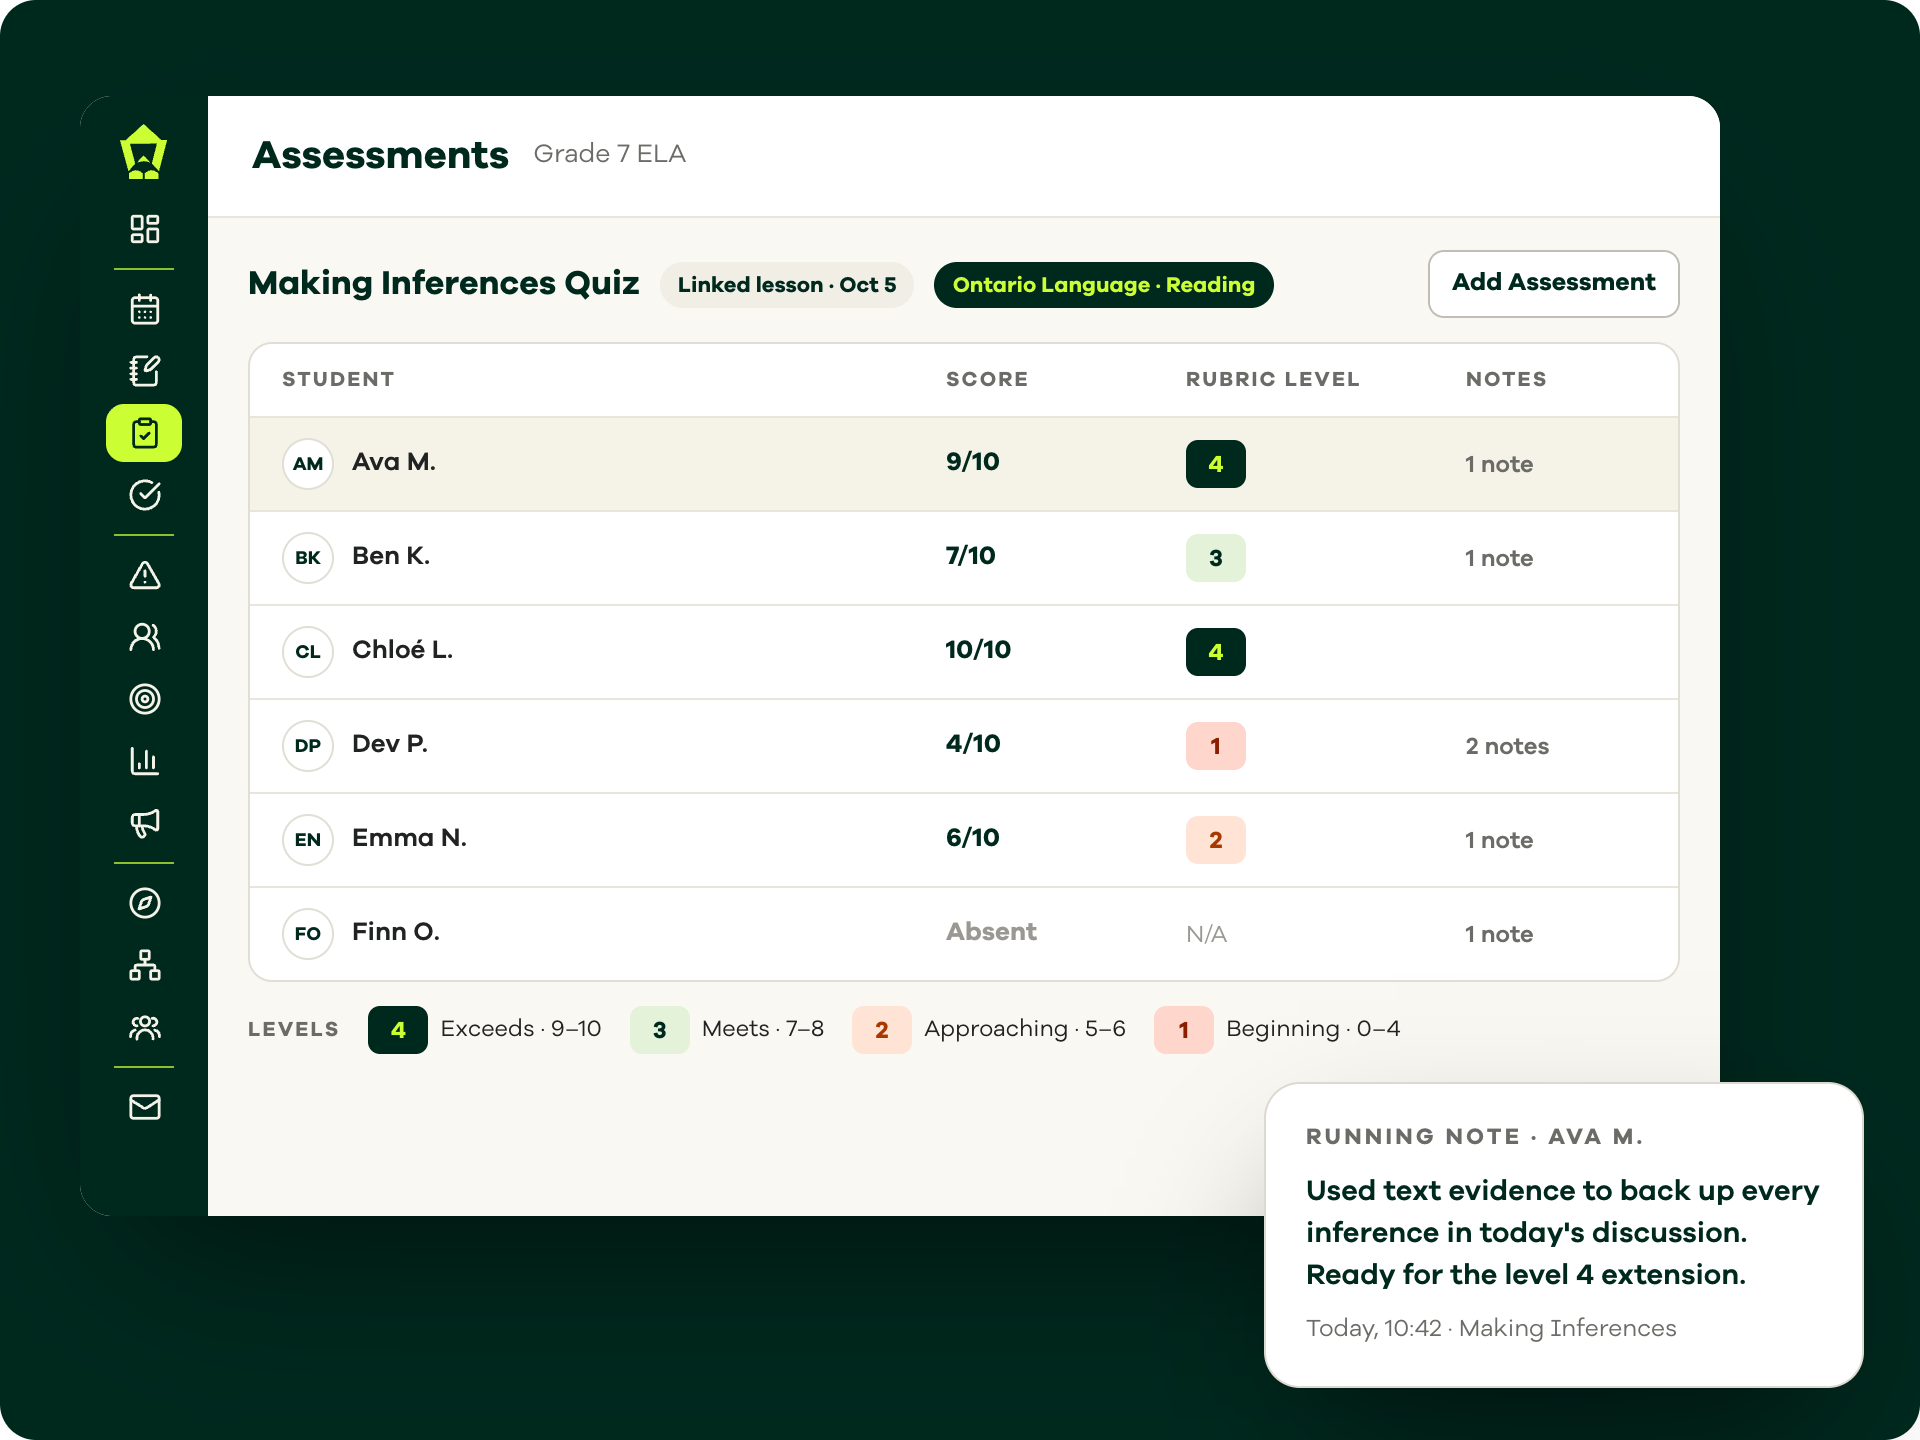Screen dimensions: 1920x1440
Task: Open the bar chart reports icon
Action: 144,761
